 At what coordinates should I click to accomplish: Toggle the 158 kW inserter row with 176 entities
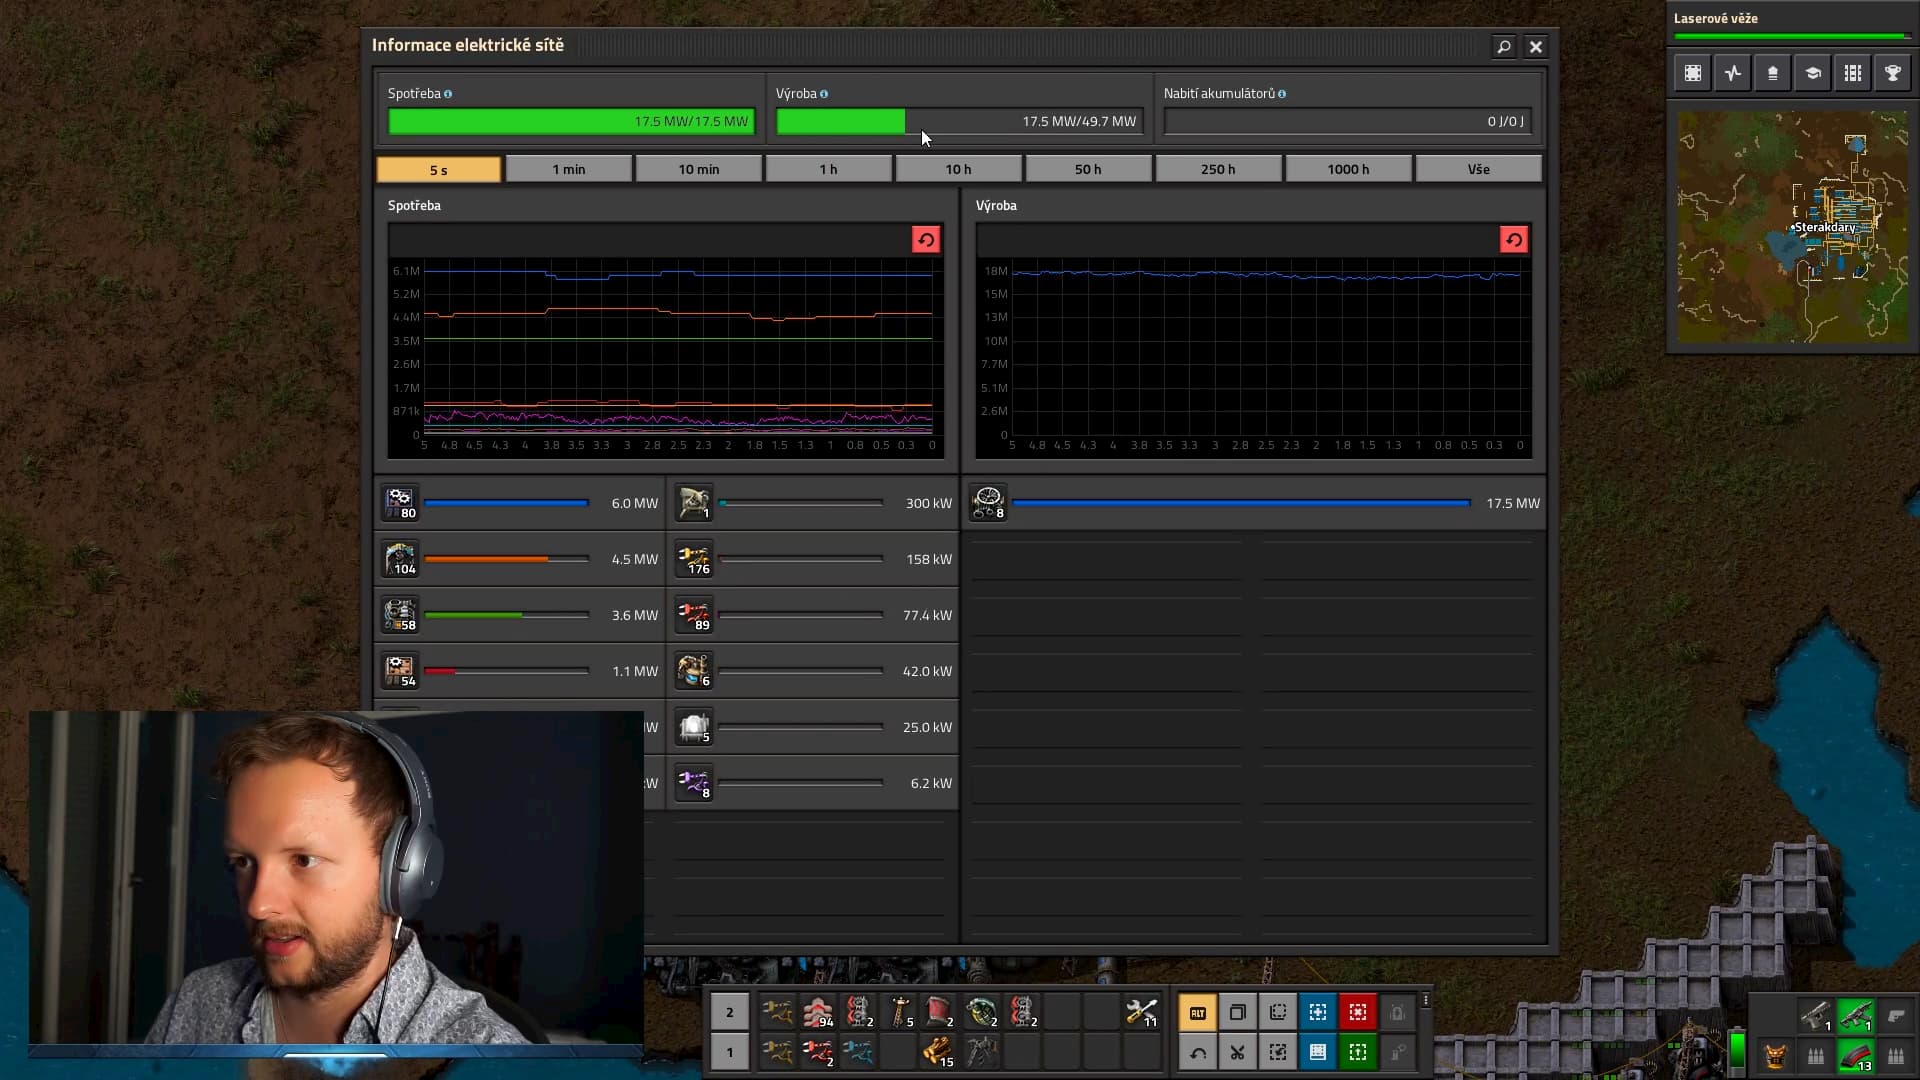coord(813,559)
